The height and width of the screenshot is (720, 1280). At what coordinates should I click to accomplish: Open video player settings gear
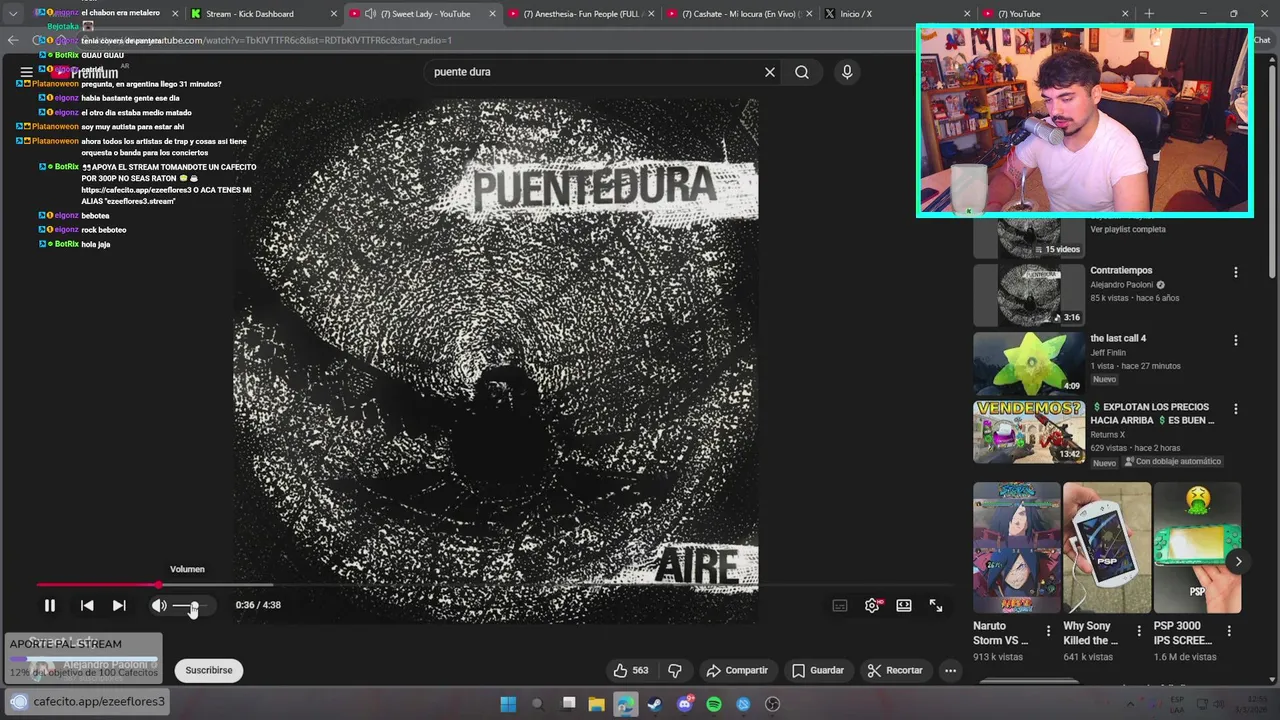pos(872,605)
